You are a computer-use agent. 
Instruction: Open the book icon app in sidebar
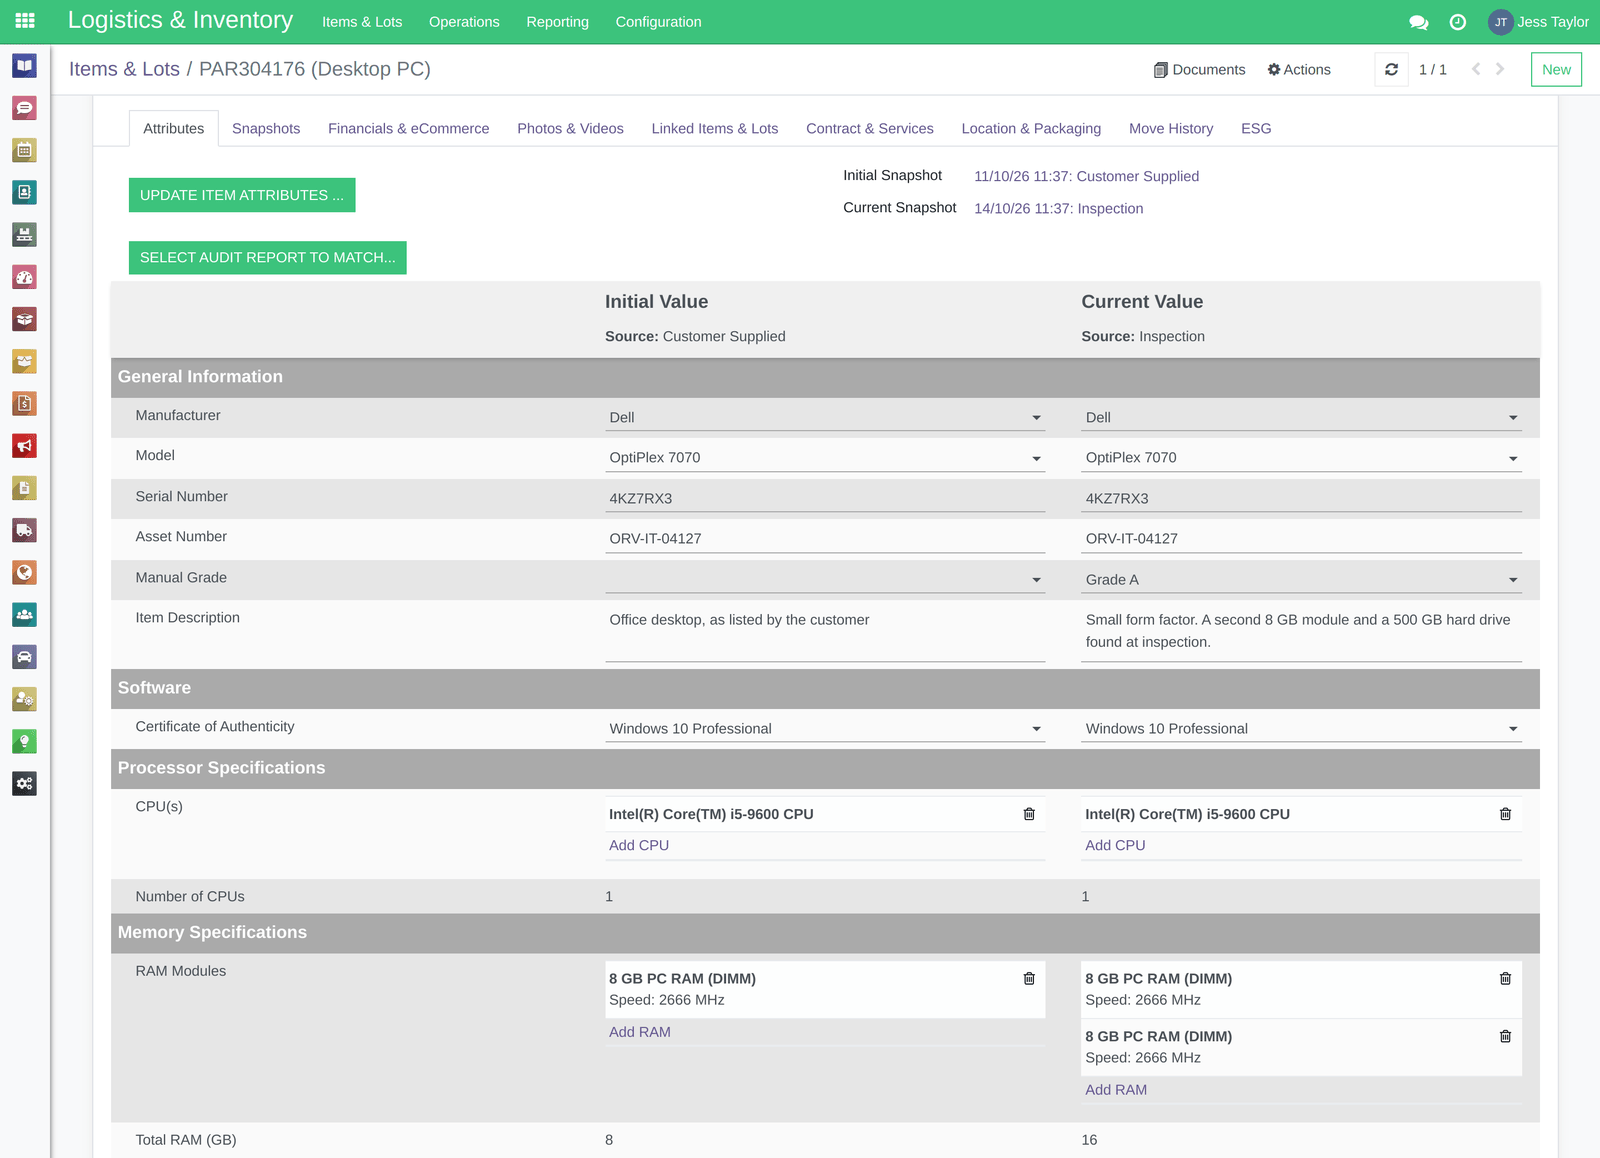(25, 66)
